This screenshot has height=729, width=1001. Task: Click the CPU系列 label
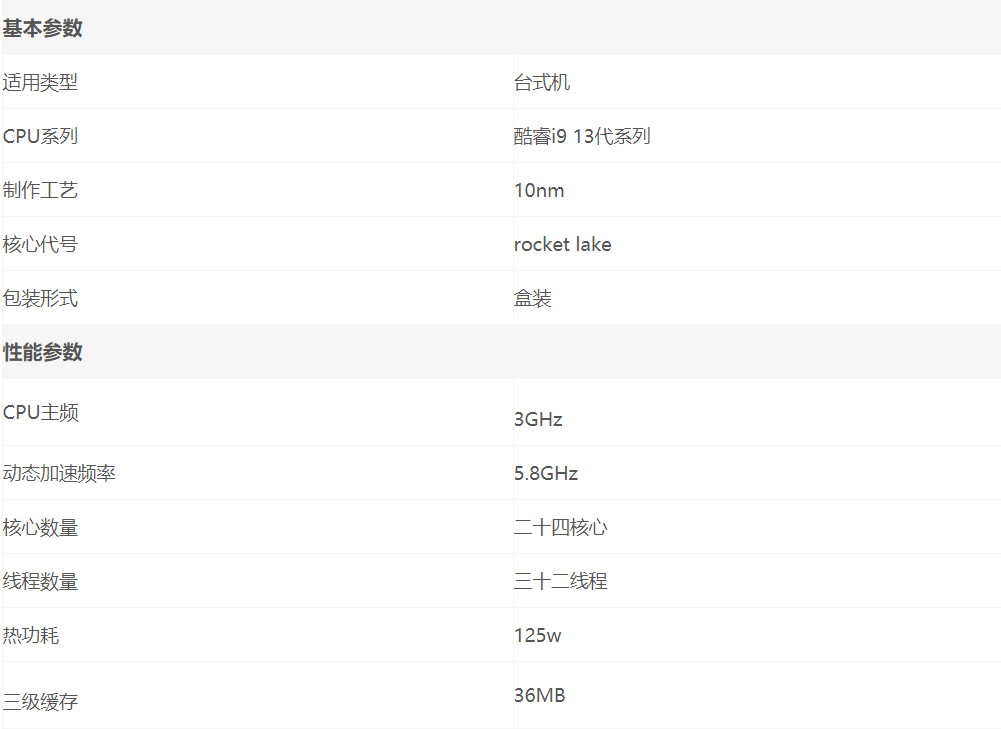[40, 136]
